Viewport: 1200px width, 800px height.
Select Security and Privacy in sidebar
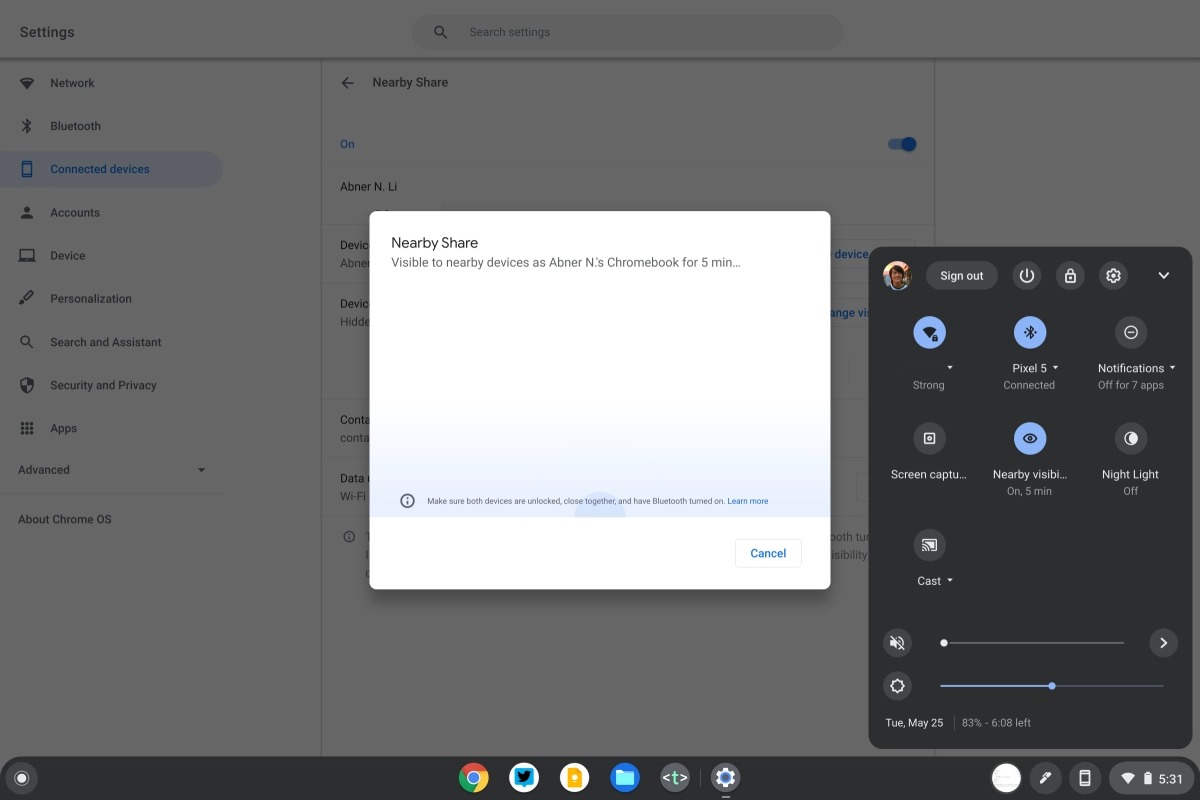click(103, 385)
